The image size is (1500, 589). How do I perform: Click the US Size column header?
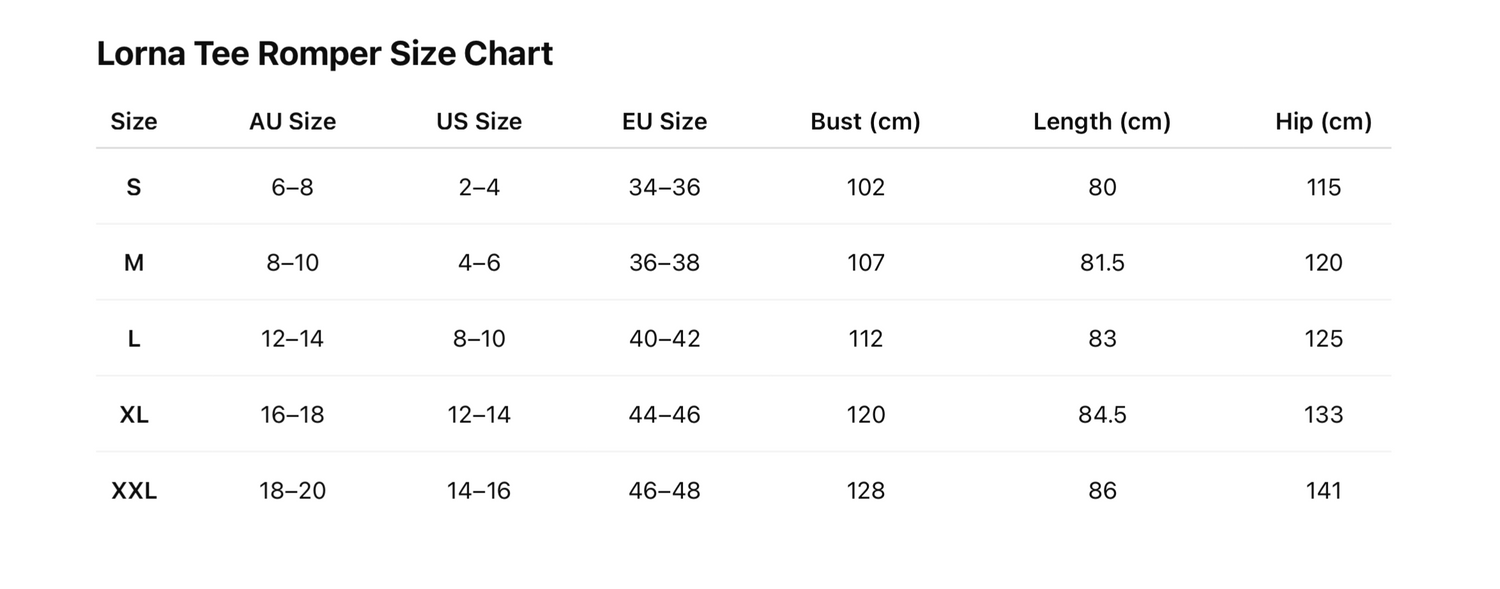[x=479, y=122]
